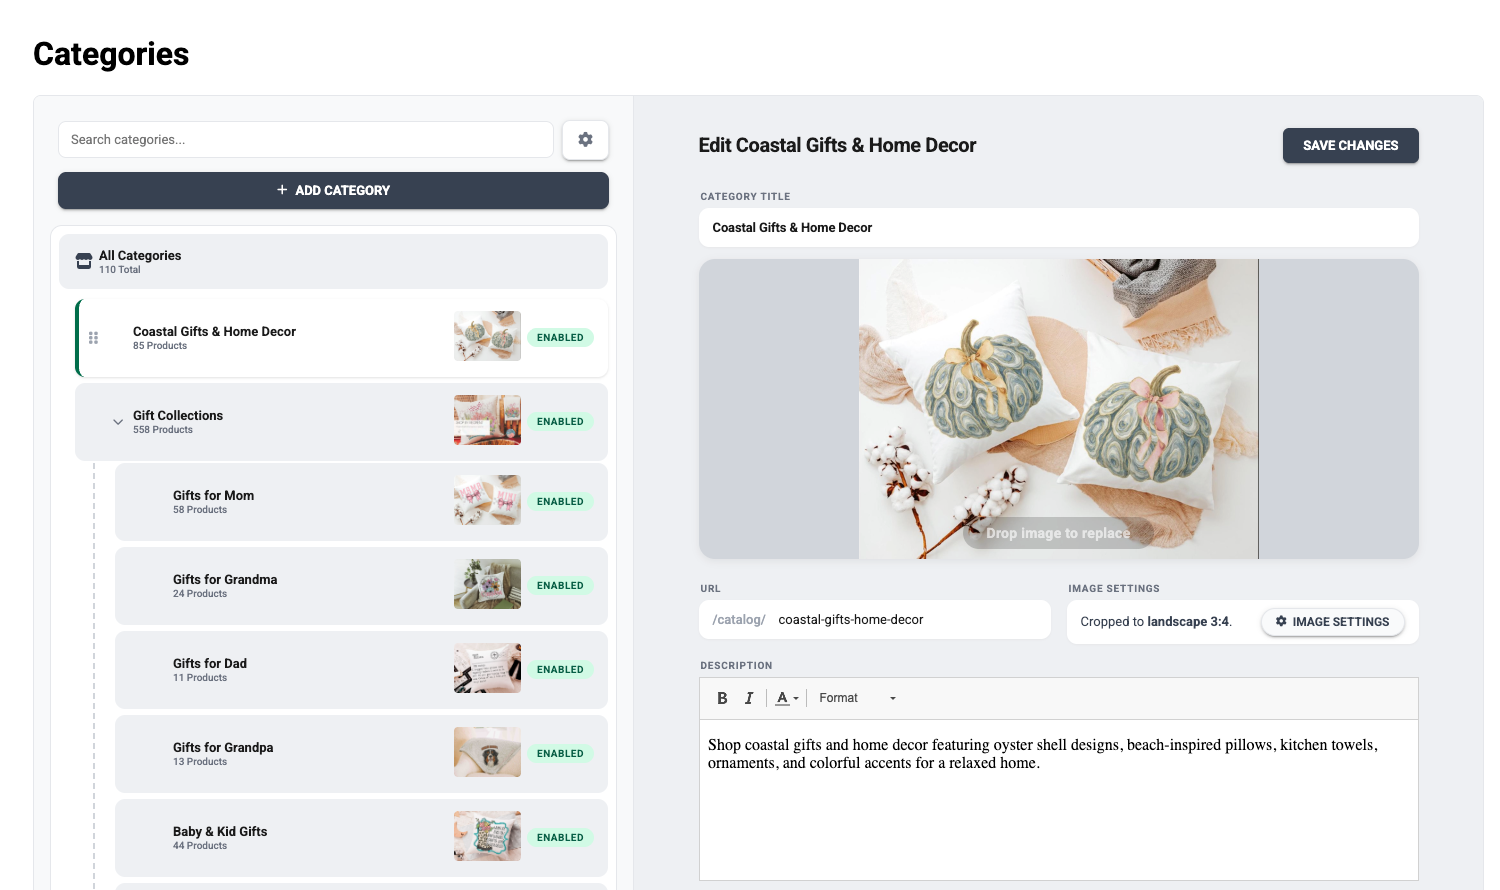The width and height of the screenshot is (1500, 890).
Task: Click the Gifts for Mom thumbnail
Action: click(x=487, y=500)
